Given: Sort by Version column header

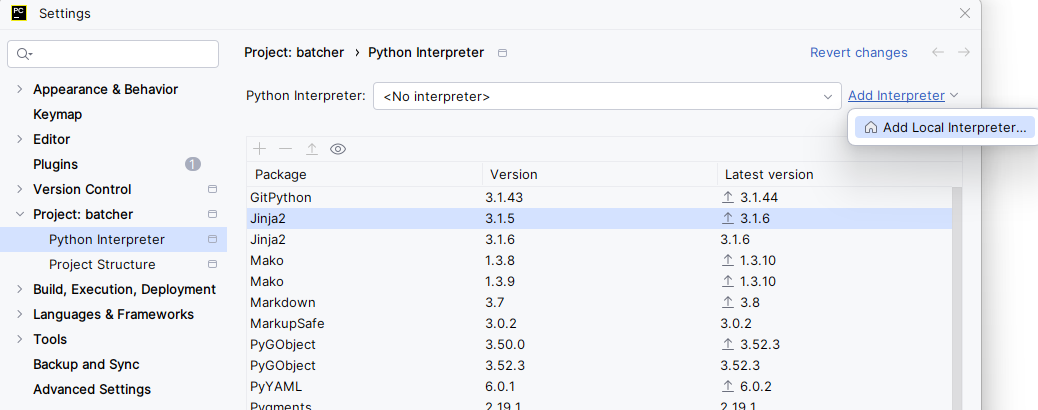Looking at the screenshot, I should 600,175.
